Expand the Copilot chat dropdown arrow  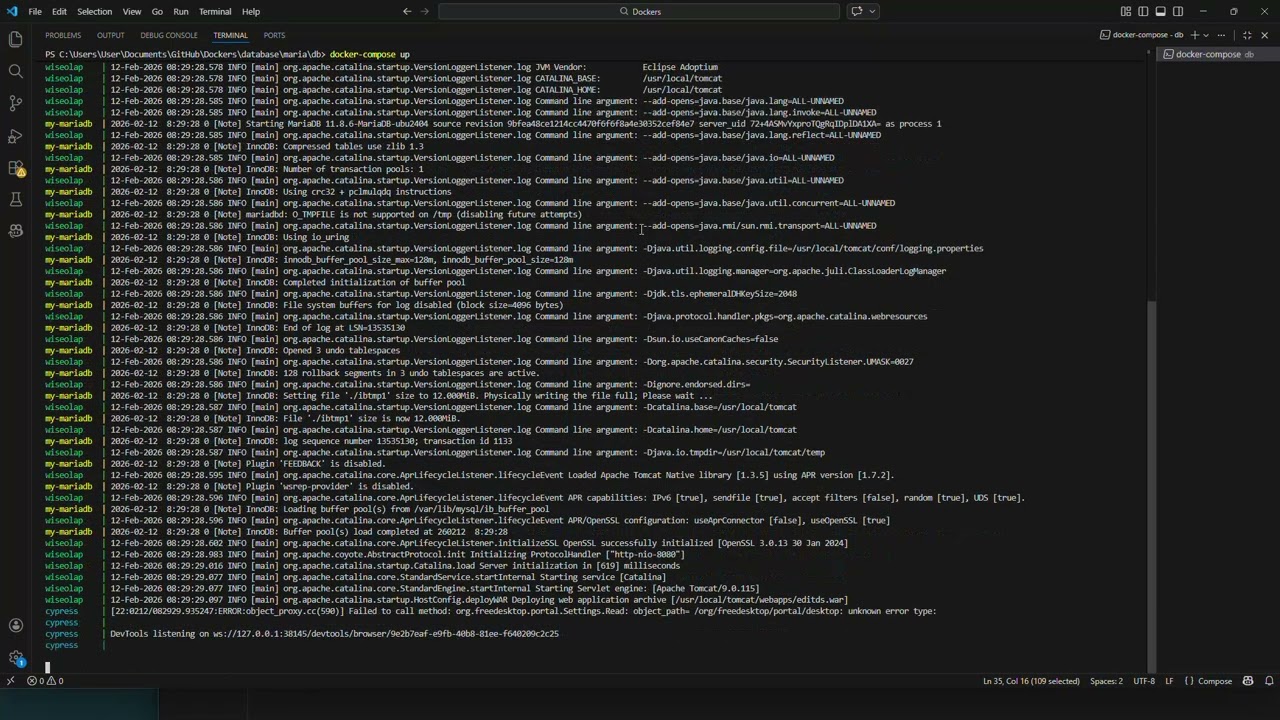click(x=873, y=11)
